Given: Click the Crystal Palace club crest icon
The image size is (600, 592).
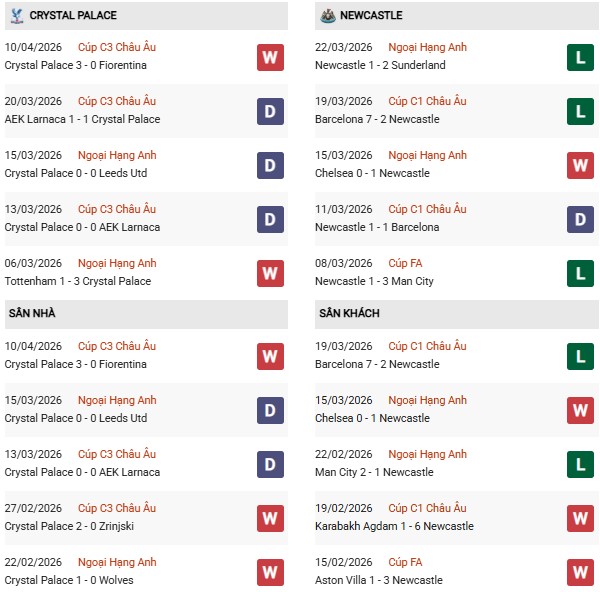Looking at the screenshot, I should 17,15.
